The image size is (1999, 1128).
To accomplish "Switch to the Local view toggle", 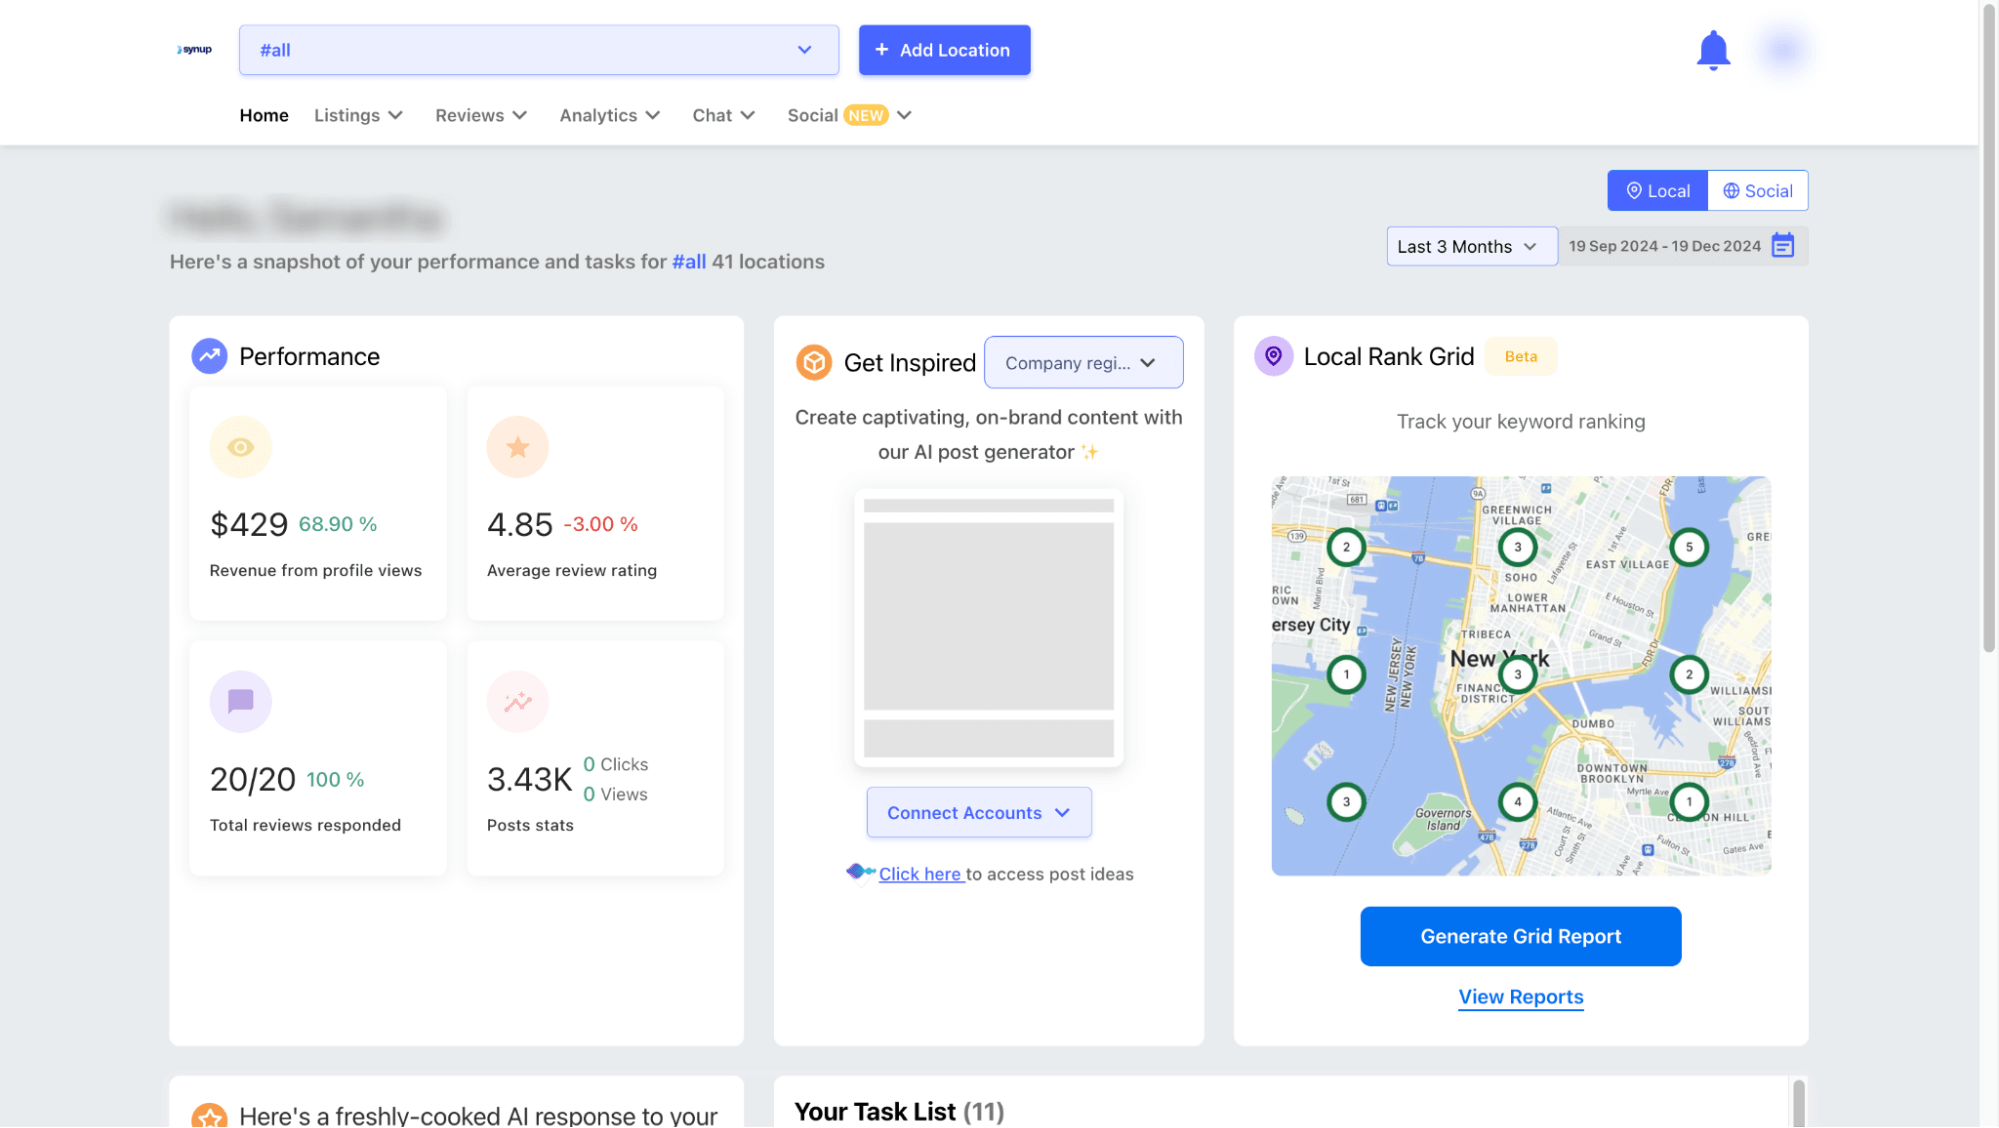I will click(1657, 191).
